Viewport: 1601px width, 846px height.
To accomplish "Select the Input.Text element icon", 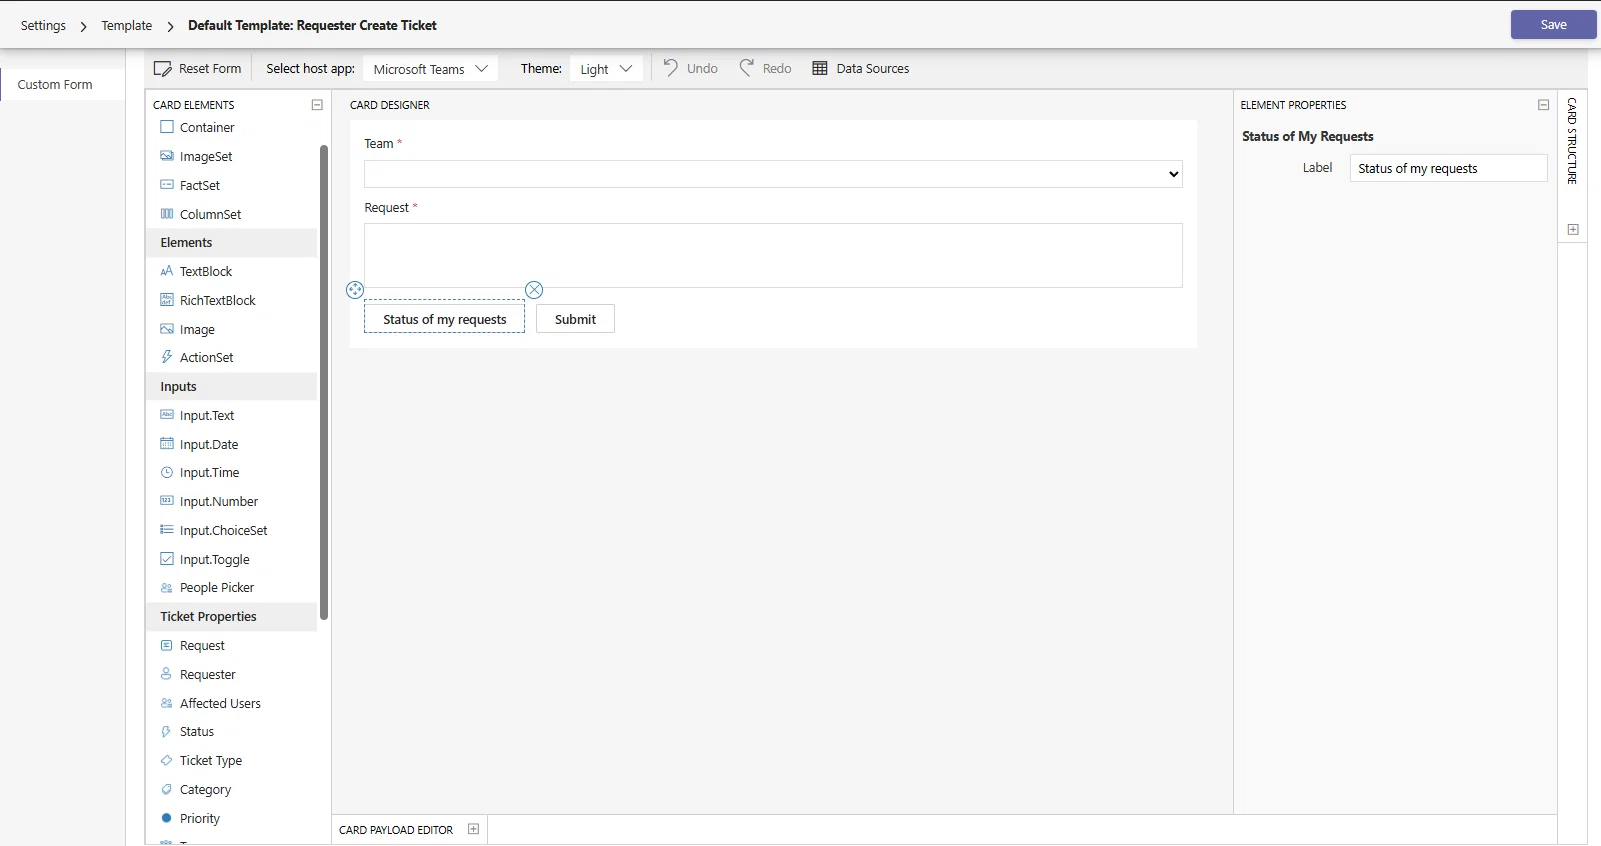I will coord(167,415).
